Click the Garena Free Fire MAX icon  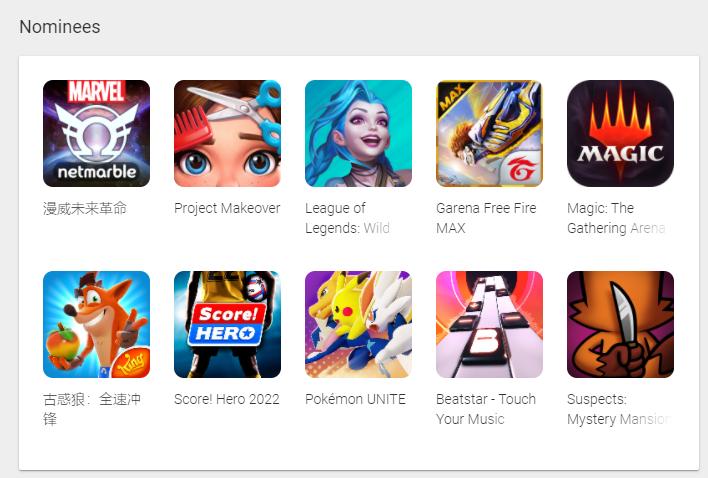[489, 133]
